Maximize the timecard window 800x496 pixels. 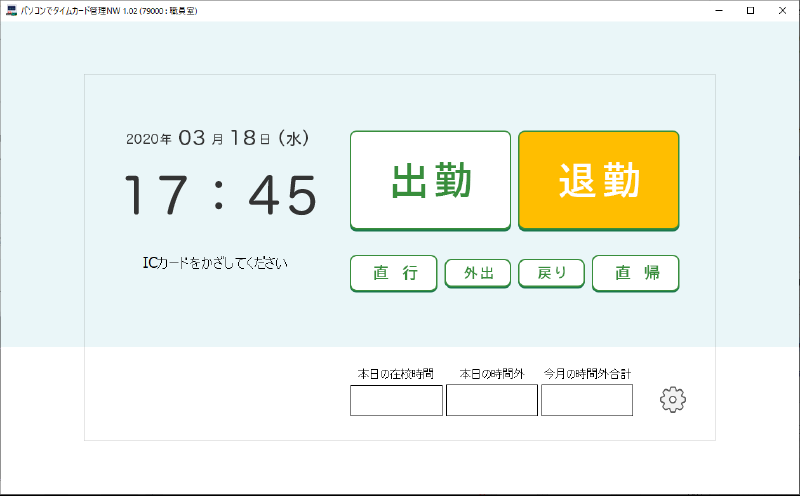pyautogui.click(x=750, y=10)
